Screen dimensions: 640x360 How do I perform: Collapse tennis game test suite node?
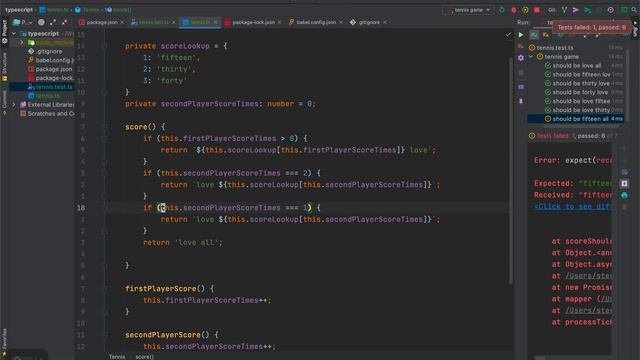point(531,57)
